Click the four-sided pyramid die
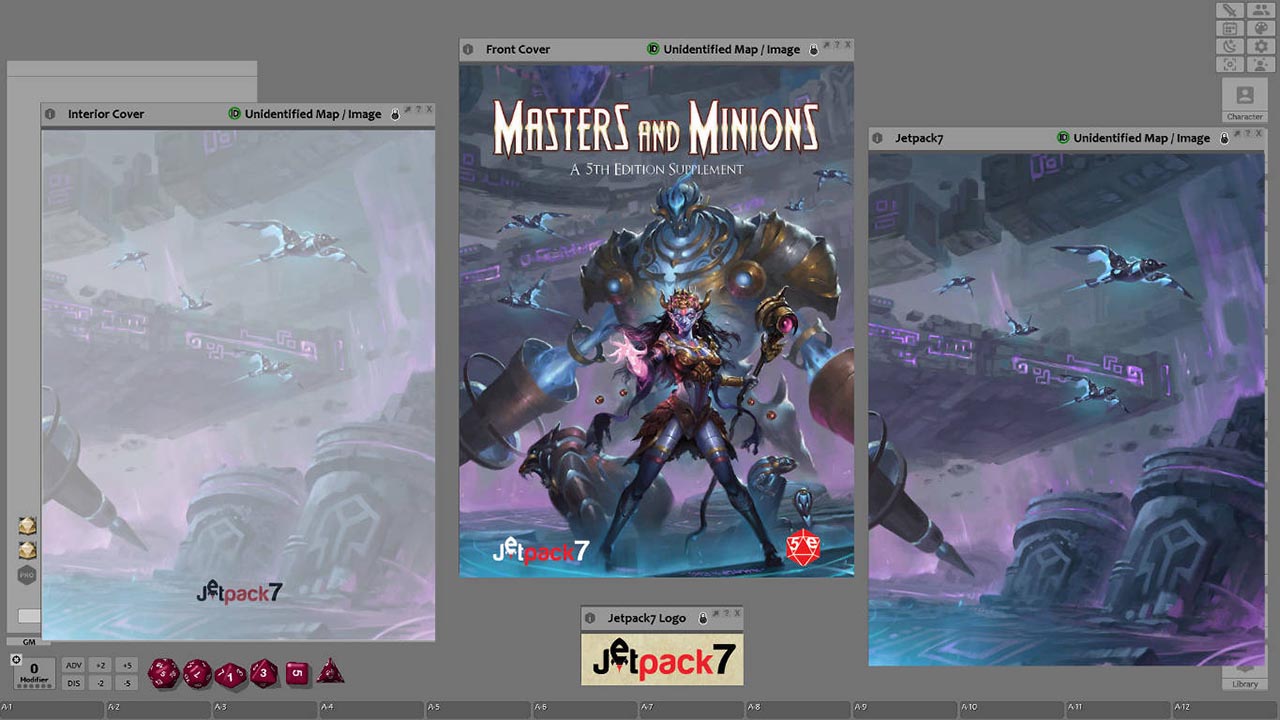1280x720 pixels. coord(330,673)
